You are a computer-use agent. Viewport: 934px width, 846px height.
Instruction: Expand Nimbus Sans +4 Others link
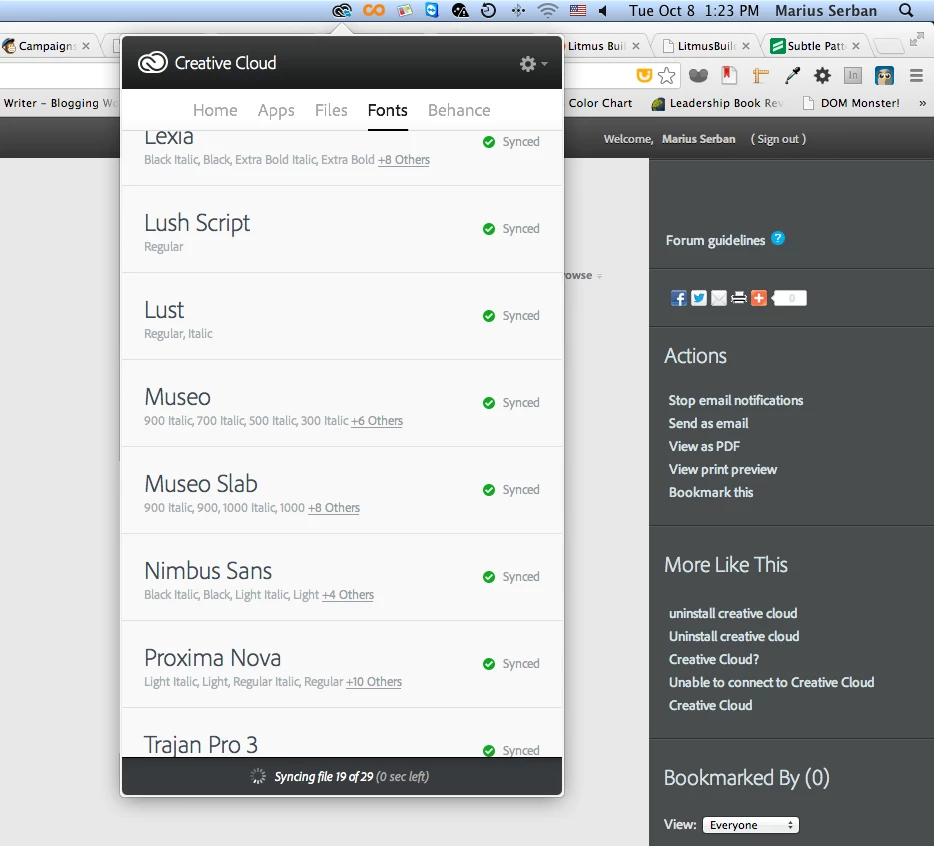click(x=348, y=595)
